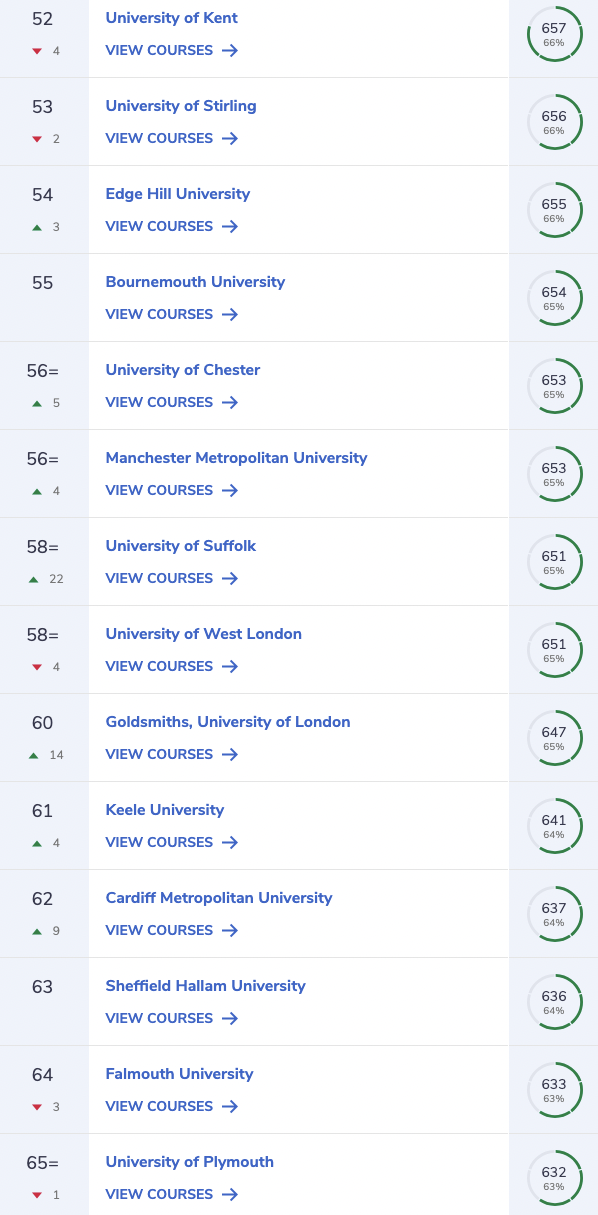Open Cardiff Metropolitan University link

[x=219, y=898]
